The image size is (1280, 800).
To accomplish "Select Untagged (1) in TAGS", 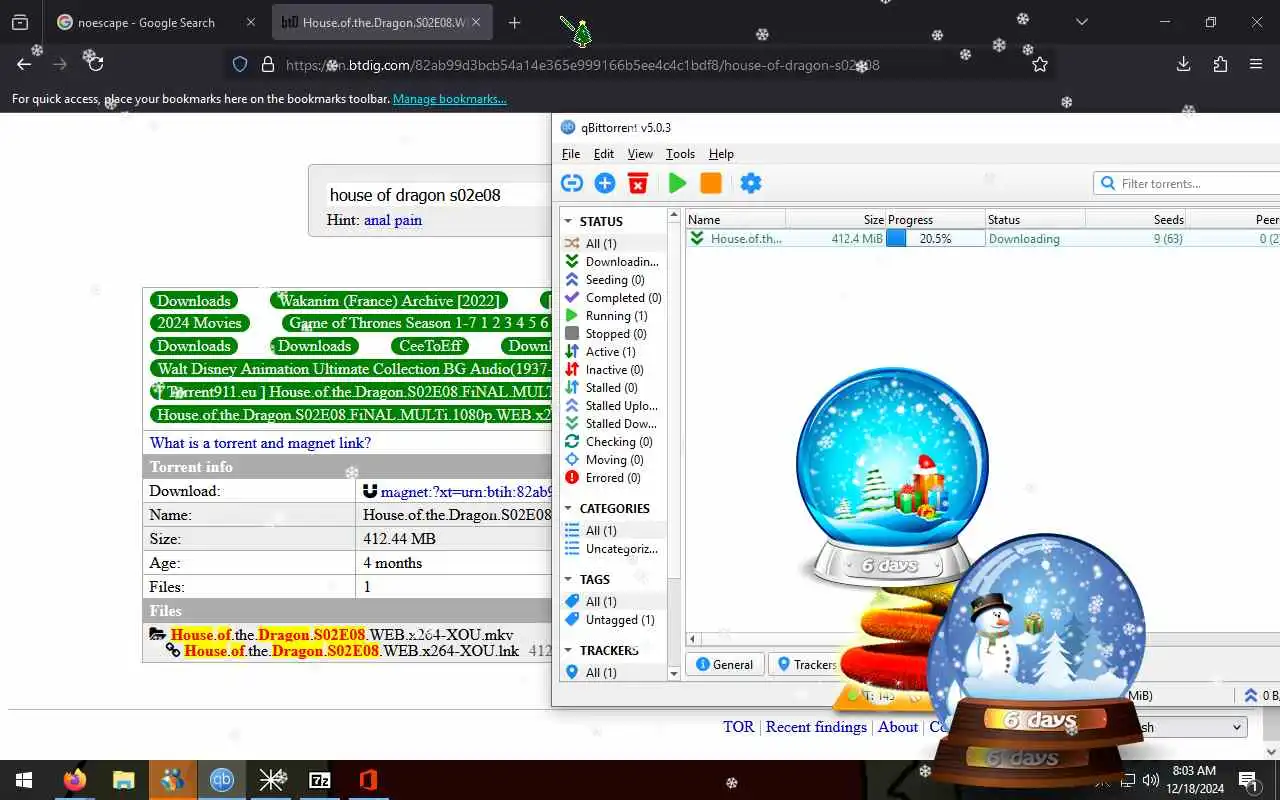I will coord(612,620).
